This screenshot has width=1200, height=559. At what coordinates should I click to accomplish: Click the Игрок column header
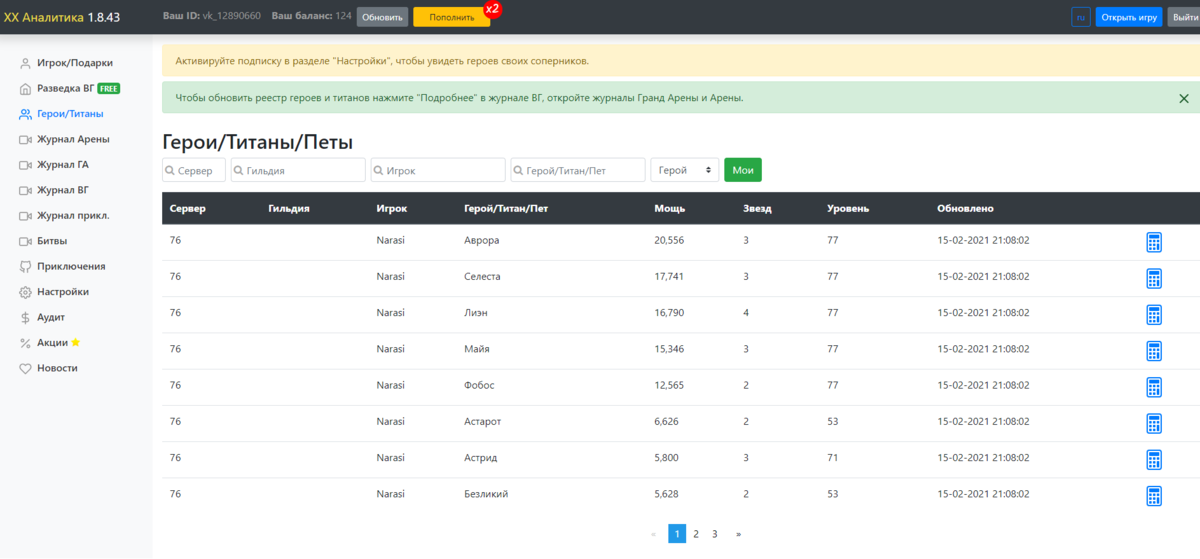click(x=392, y=208)
